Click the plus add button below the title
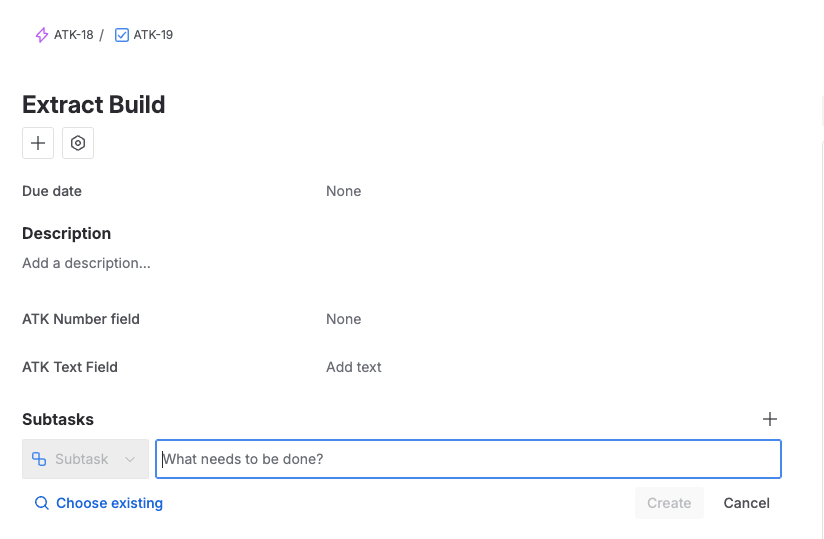 click(x=38, y=143)
